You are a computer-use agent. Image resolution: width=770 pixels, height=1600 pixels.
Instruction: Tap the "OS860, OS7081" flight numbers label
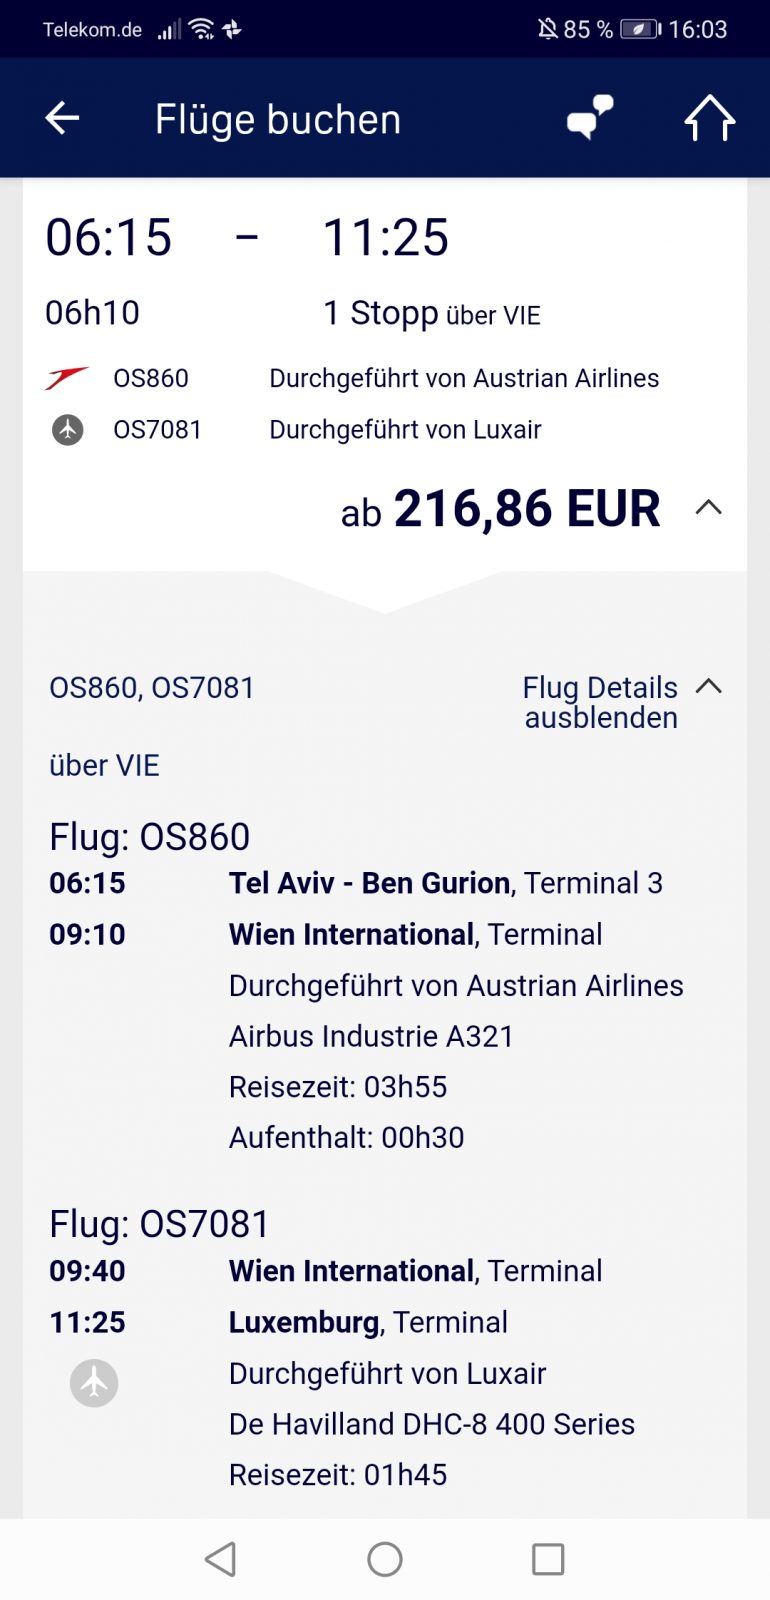click(x=152, y=688)
